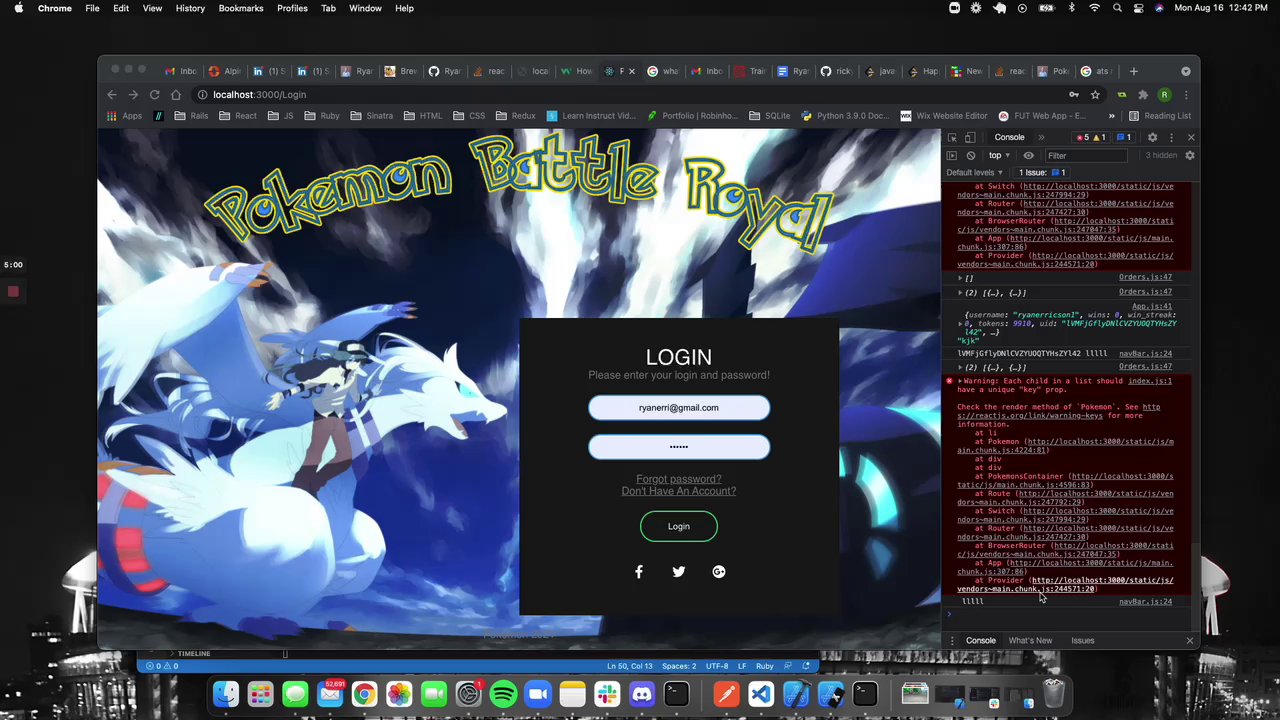Select the Console tab in DevTools
Viewport: 1280px width, 720px height.
coord(1009,137)
